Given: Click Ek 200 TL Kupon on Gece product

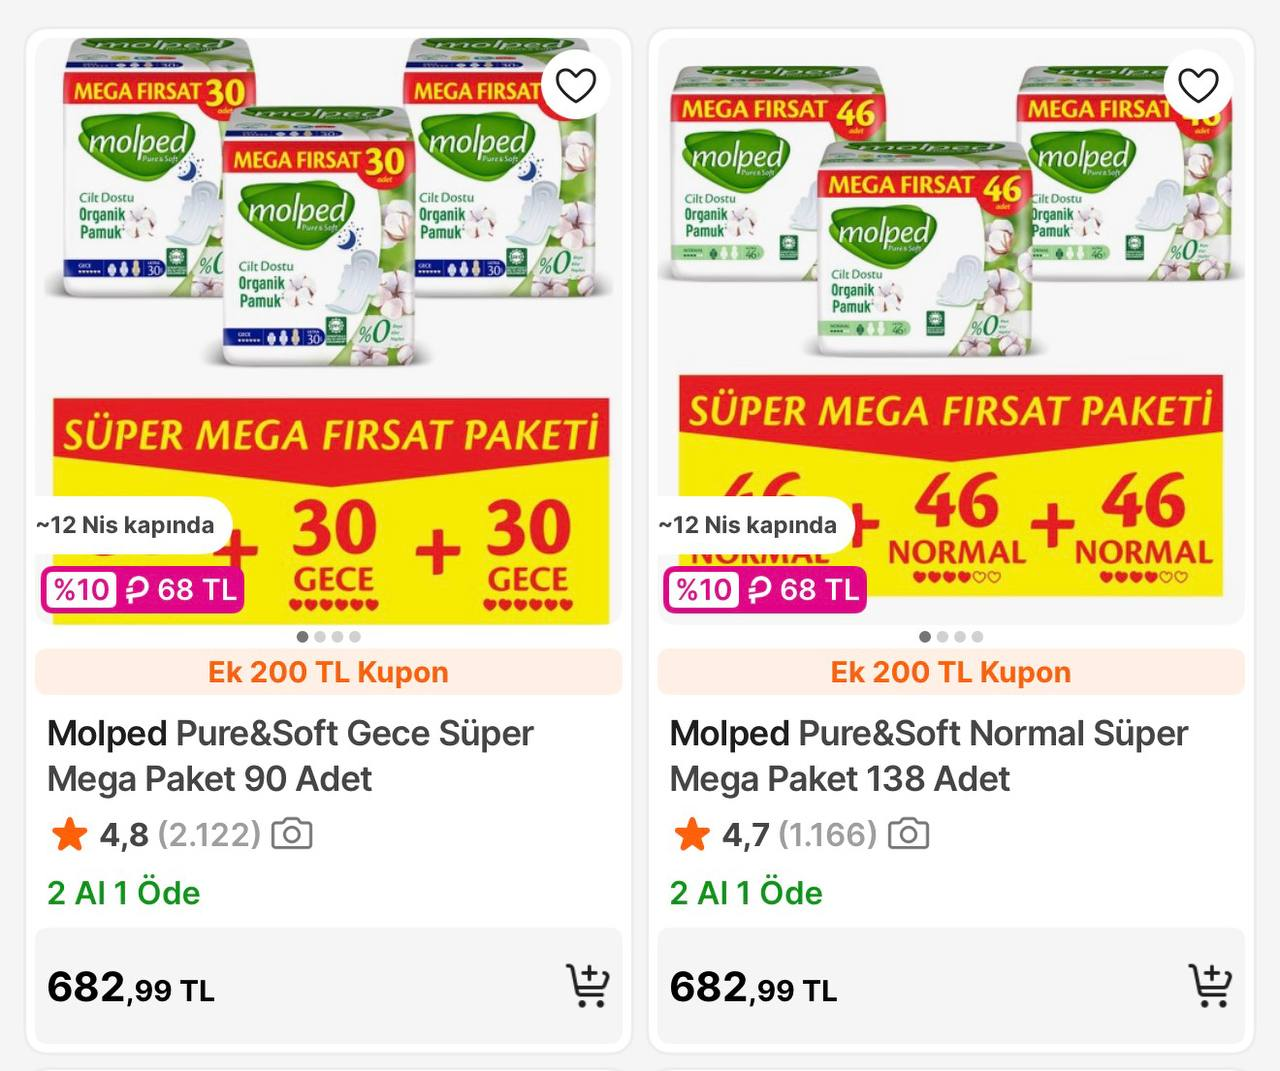Looking at the screenshot, I should [x=328, y=672].
